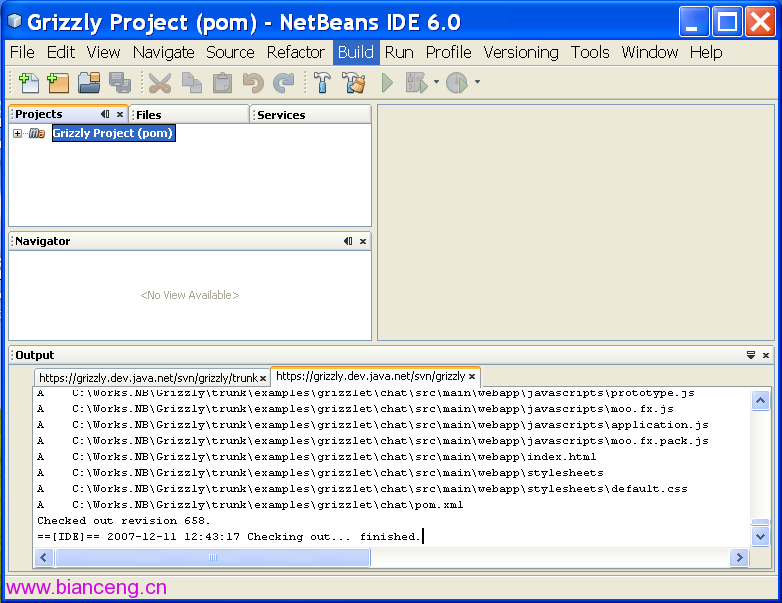782x603 pixels.
Task: Click the vertical scrollbar thumb in Output
Action: [761, 522]
